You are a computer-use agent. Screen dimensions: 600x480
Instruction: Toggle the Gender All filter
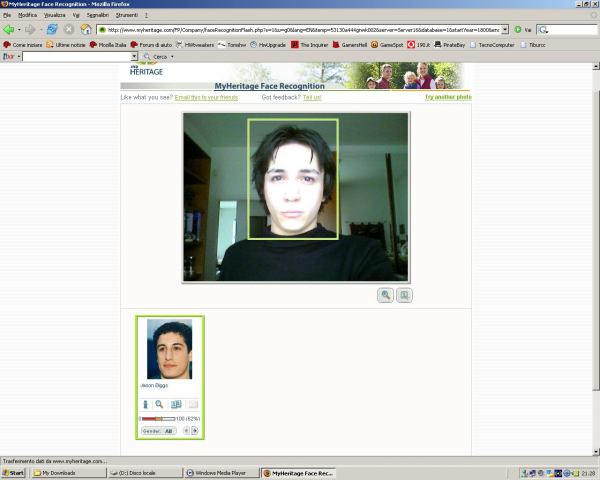coord(159,431)
